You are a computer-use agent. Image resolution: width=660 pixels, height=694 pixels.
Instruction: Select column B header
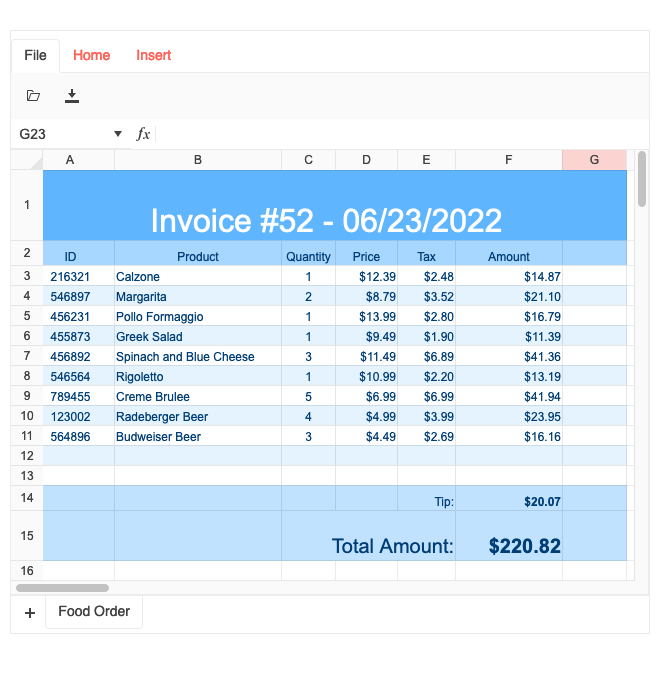click(x=198, y=160)
